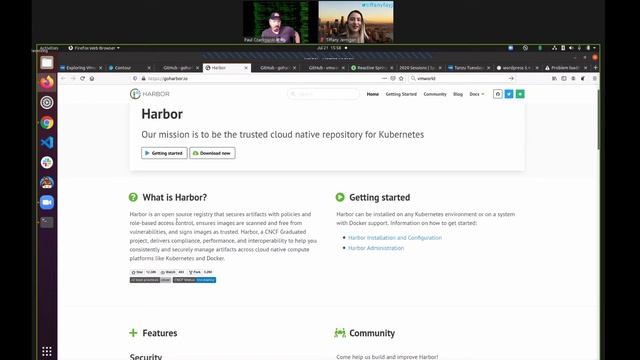
Task: Expand the Docs dropdown in the Harbor navbar
Action: [x=476, y=94]
